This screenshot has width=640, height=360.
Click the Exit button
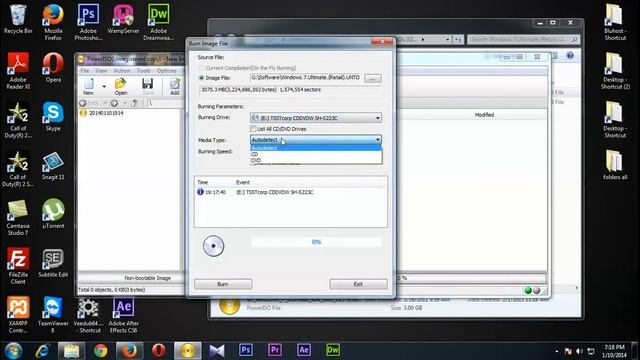pos(358,284)
